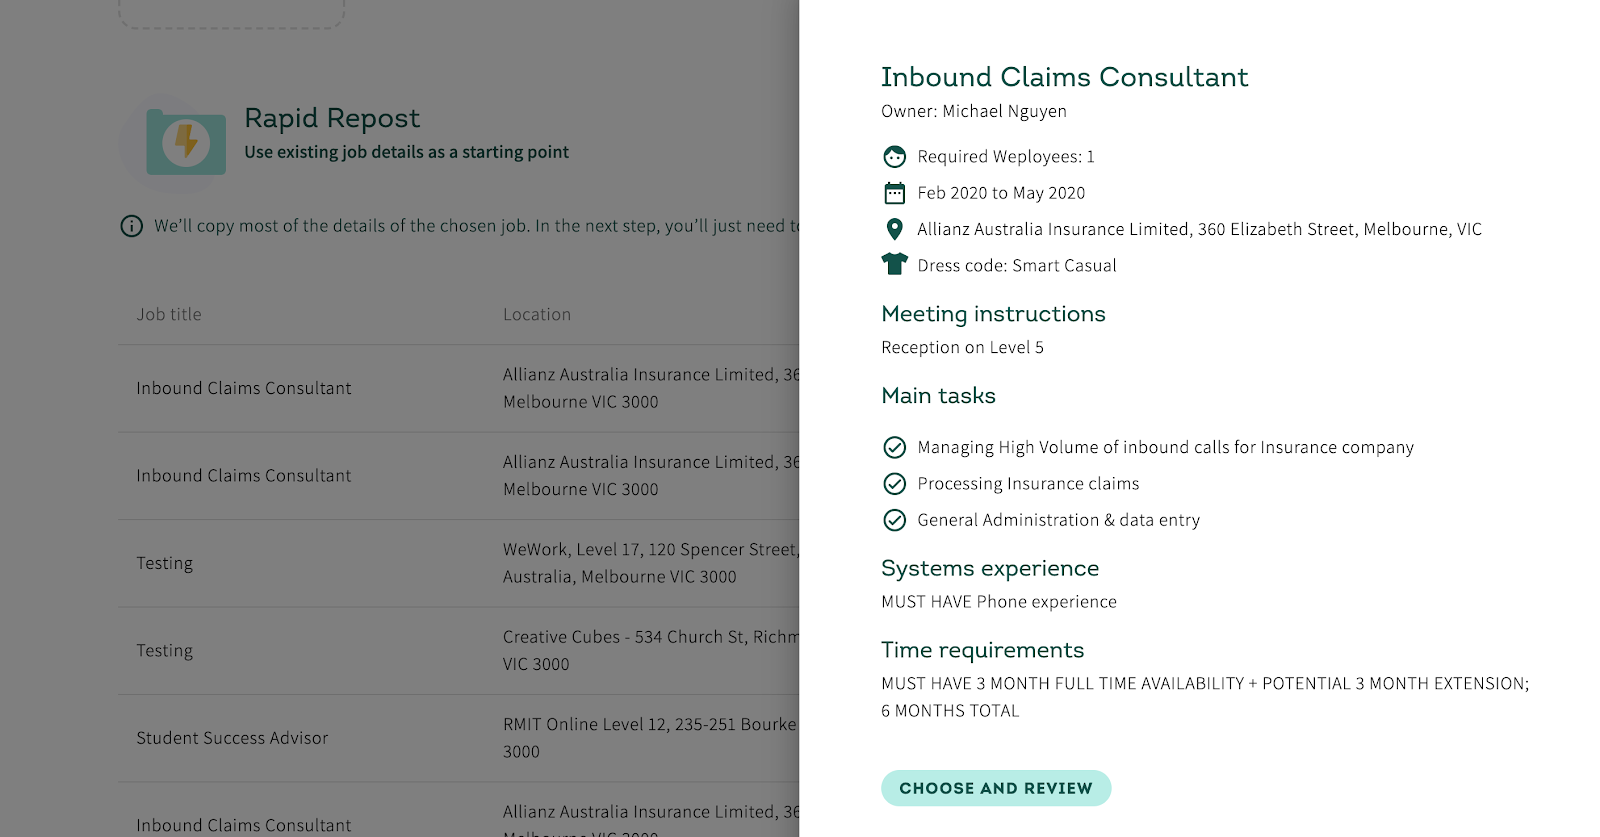Click MUST HAVE Phone experience text

coord(999,602)
